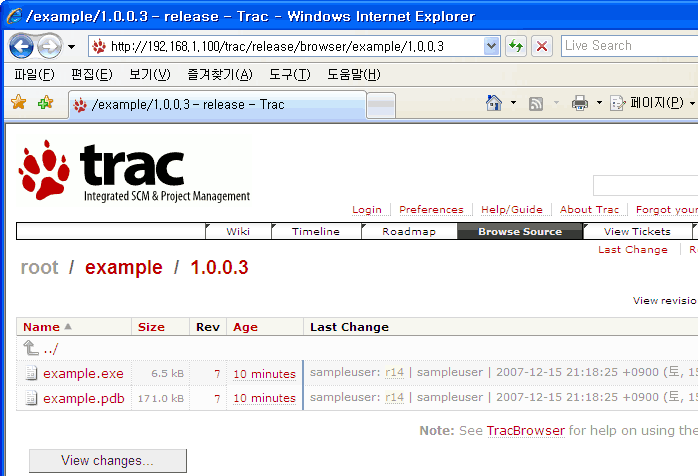Click the parent directory up-arrow icon
Image resolution: width=698 pixels, height=476 pixels.
pyautogui.click(x=31, y=348)
